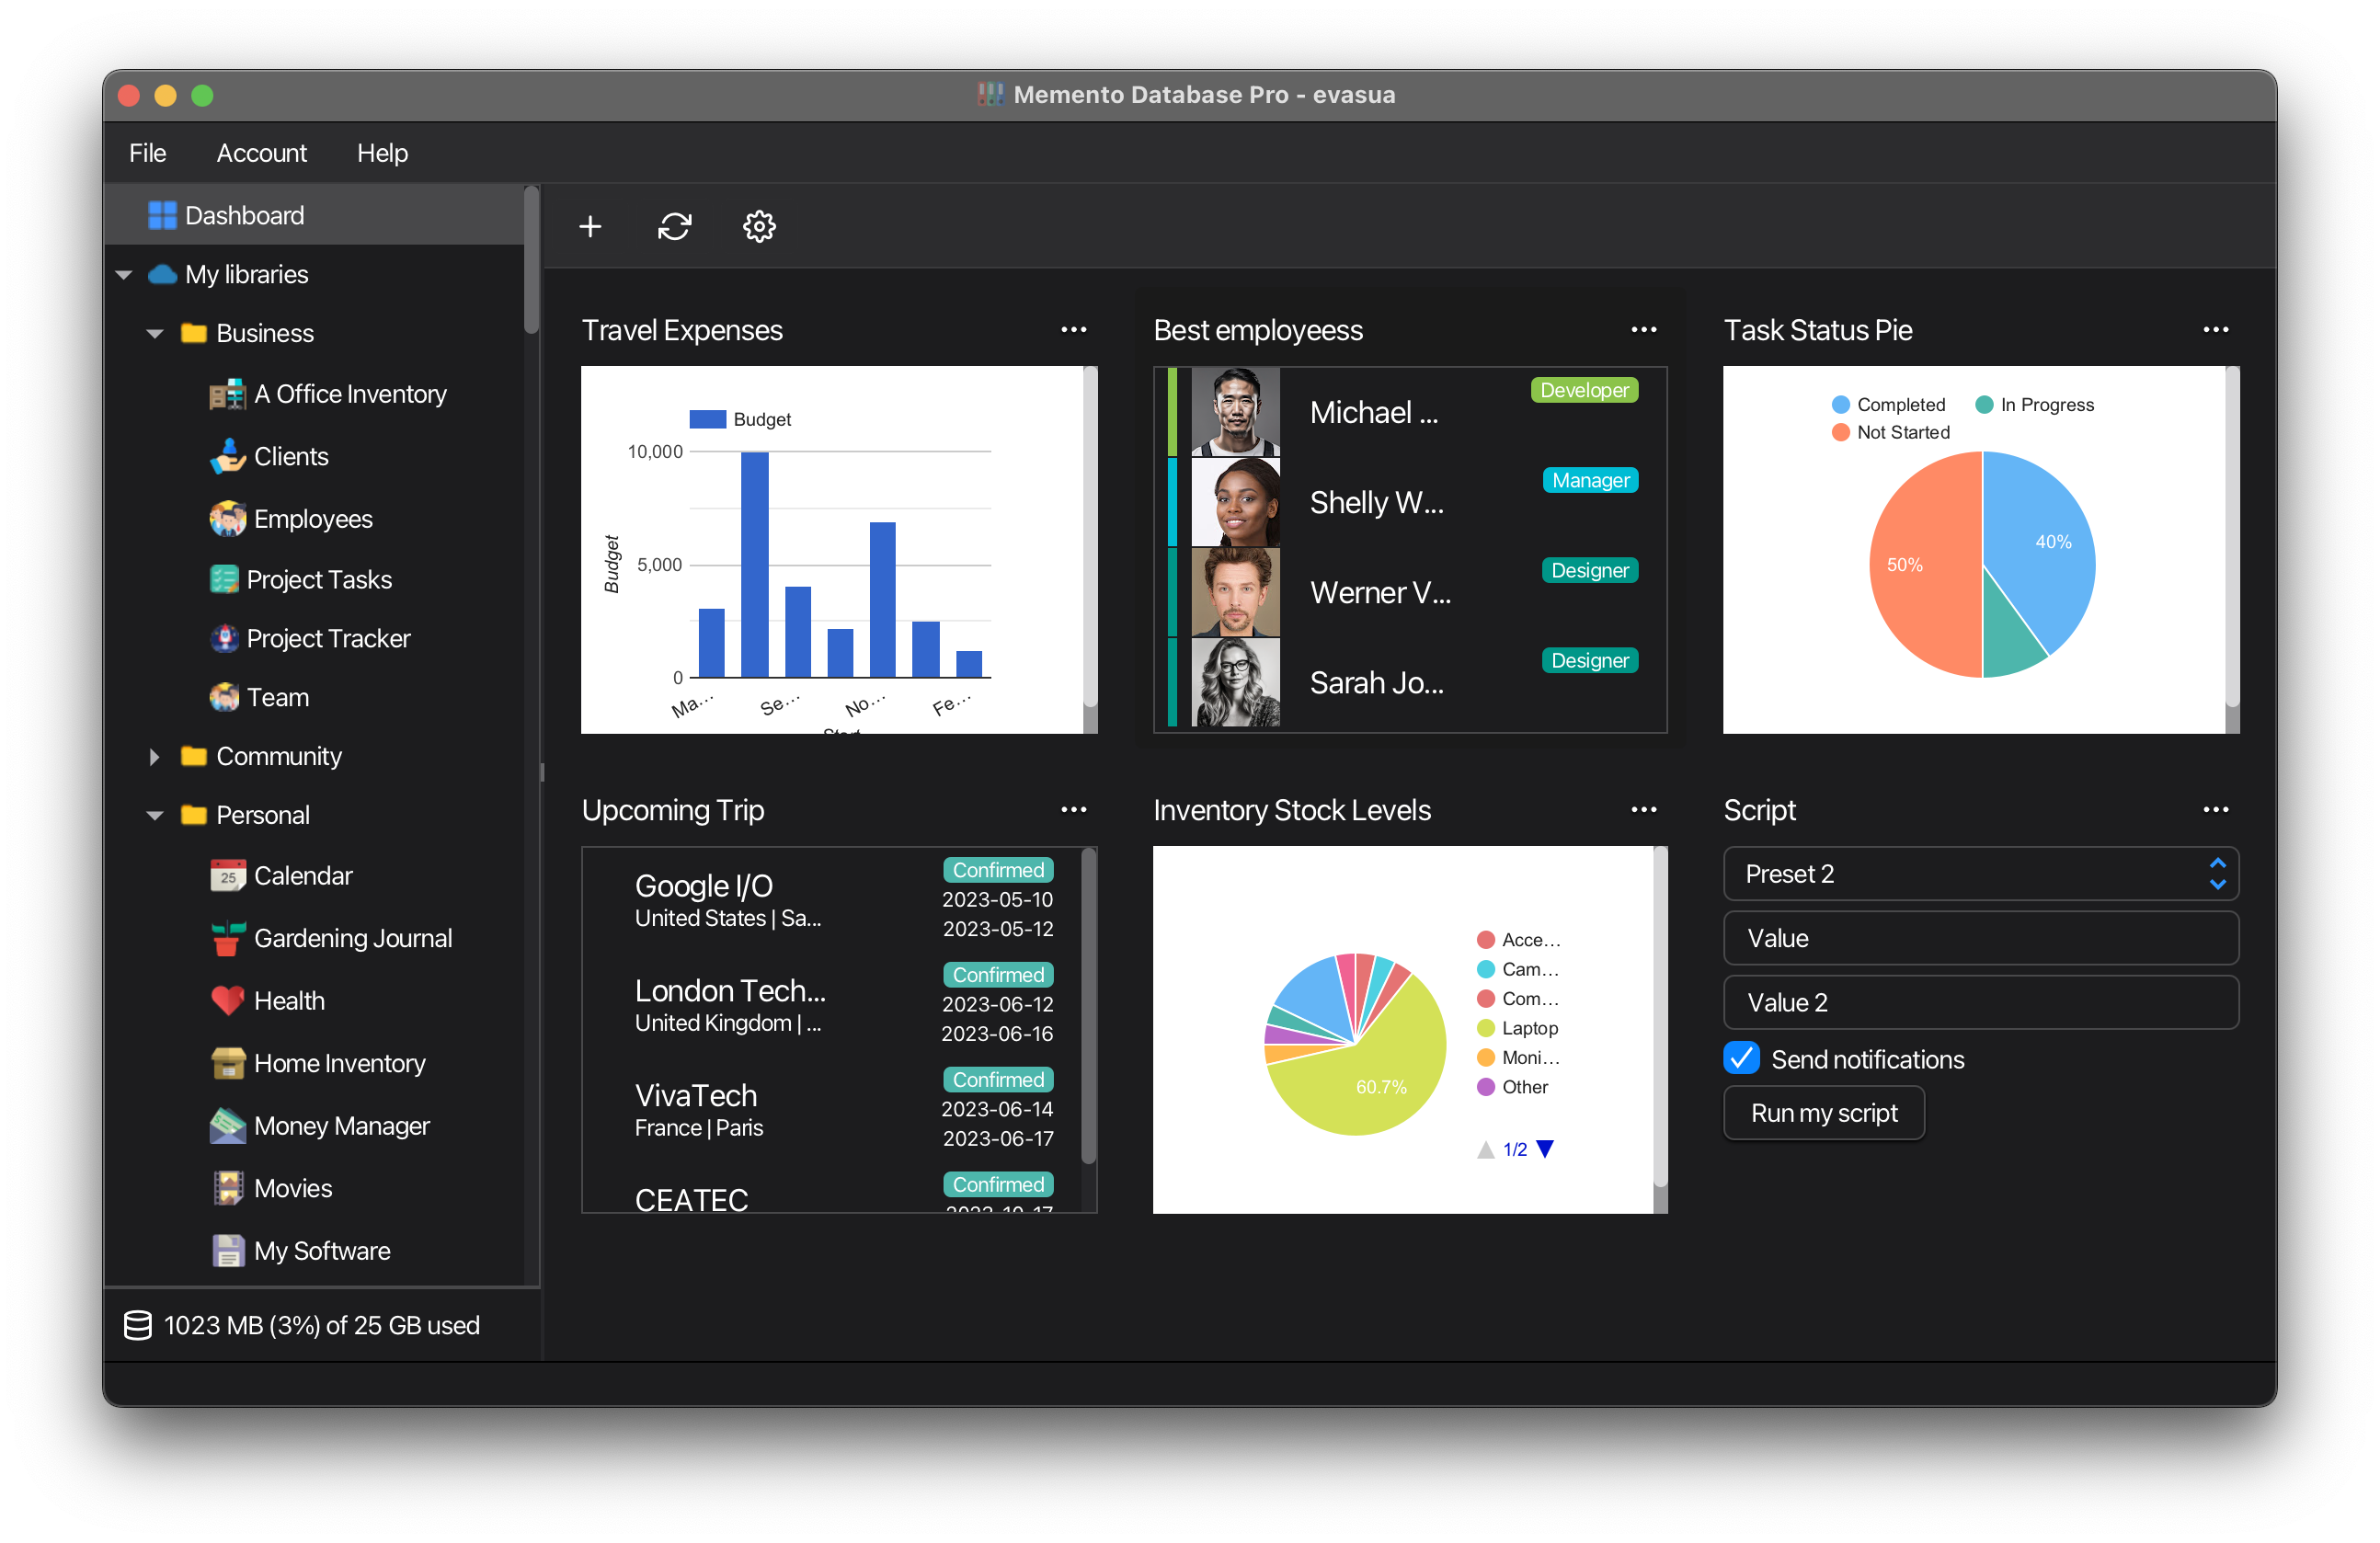Open the Project Tracker library
Viewport: 2380px width, 1543px height.
[x=330, y=638]
